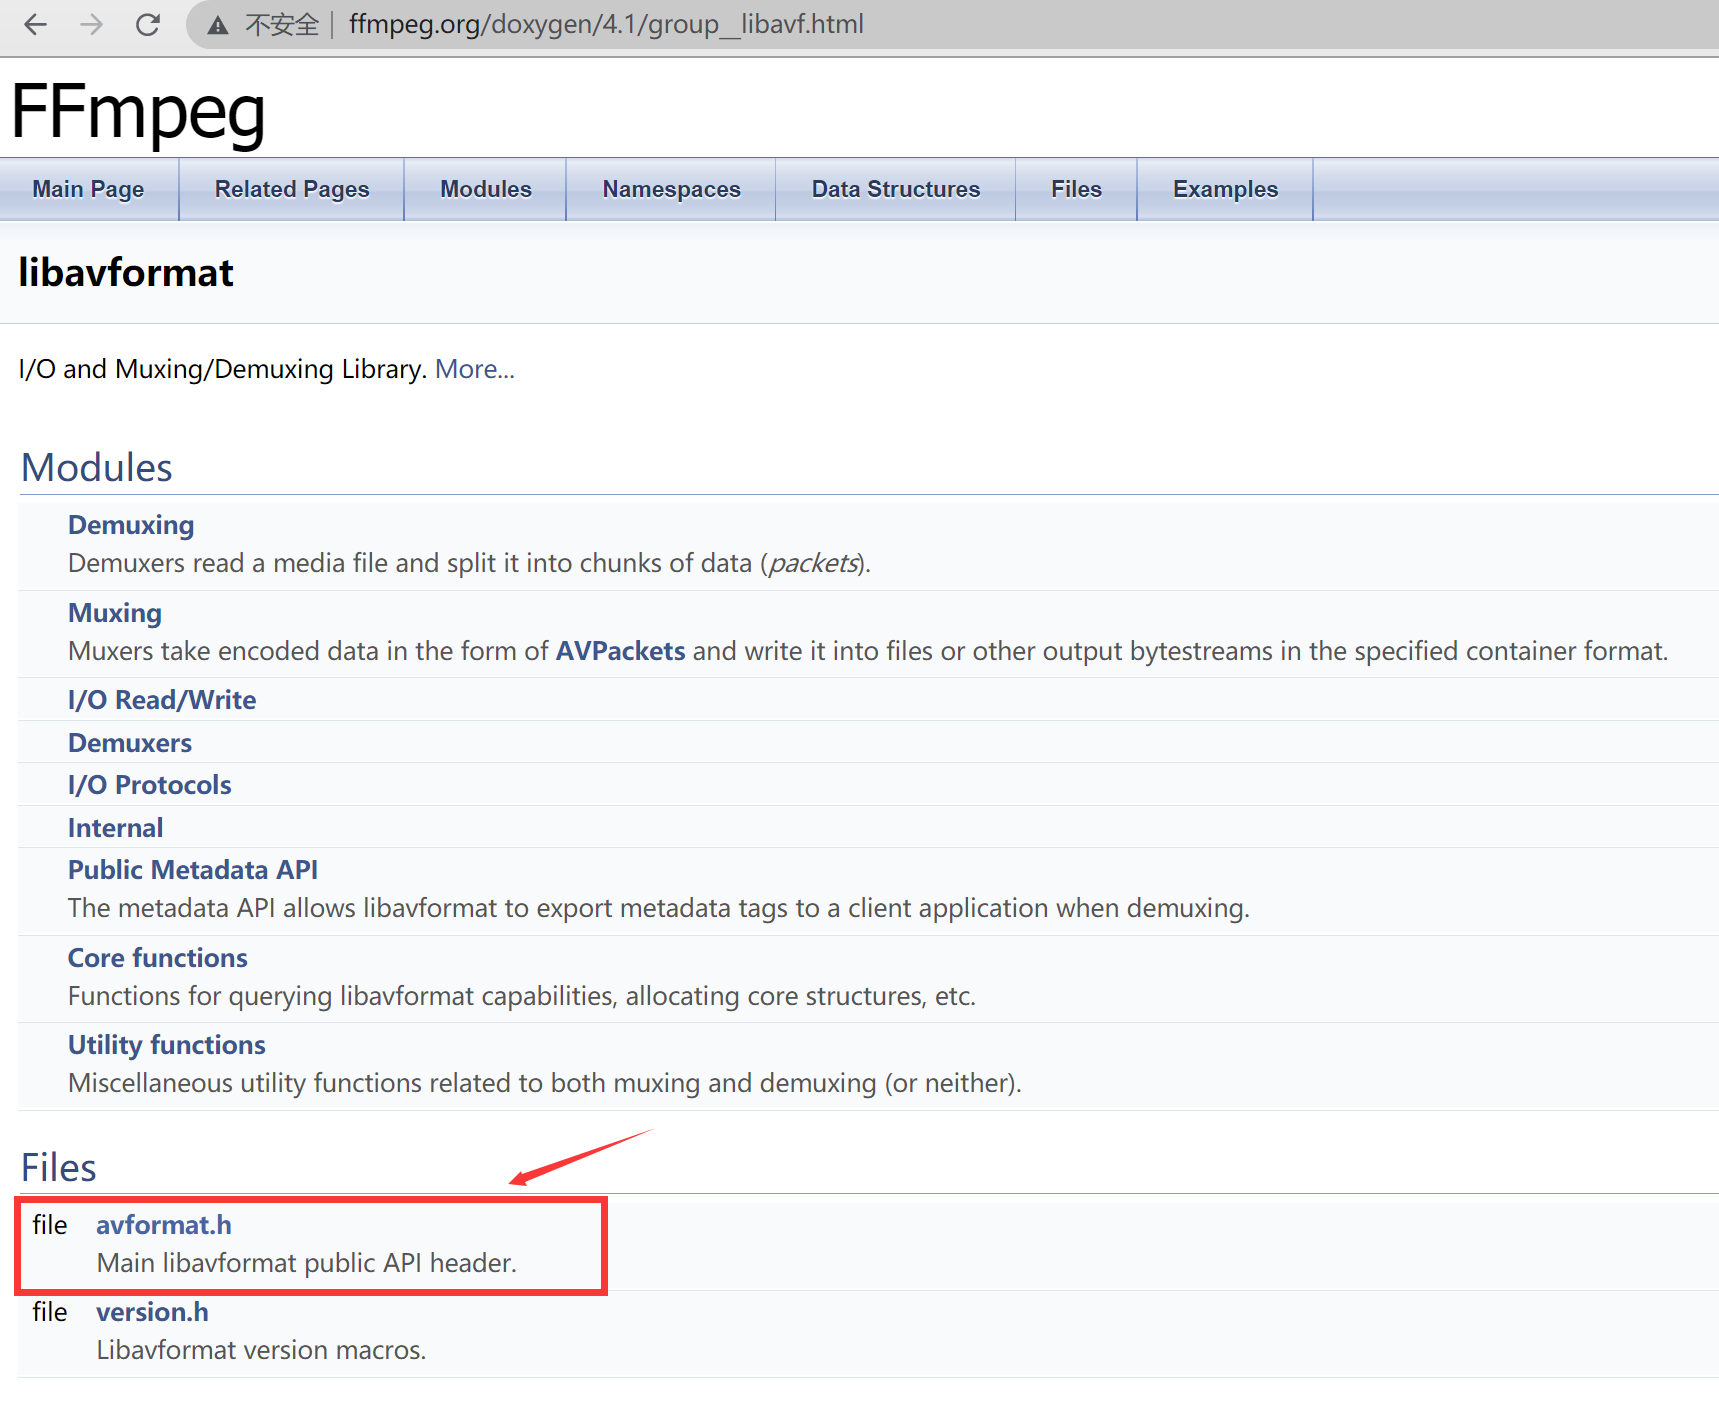Open the Related Pages tab
1719x1417 pixels.
coord(292,189)
